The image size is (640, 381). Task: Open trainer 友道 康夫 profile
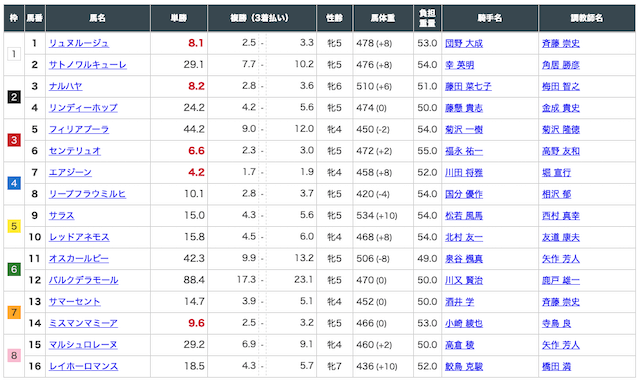(561, 237)
